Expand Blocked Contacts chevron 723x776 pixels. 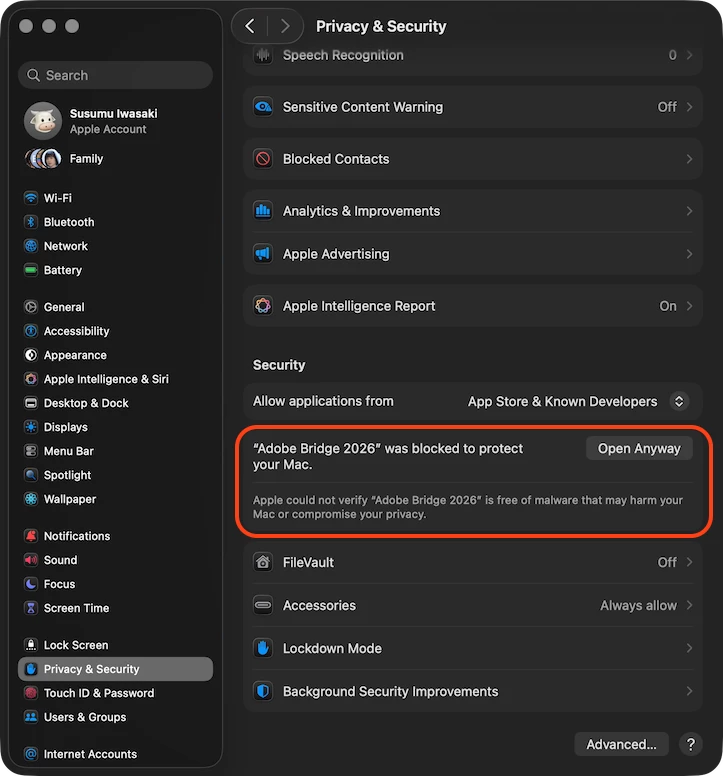[x=689, y=159]
